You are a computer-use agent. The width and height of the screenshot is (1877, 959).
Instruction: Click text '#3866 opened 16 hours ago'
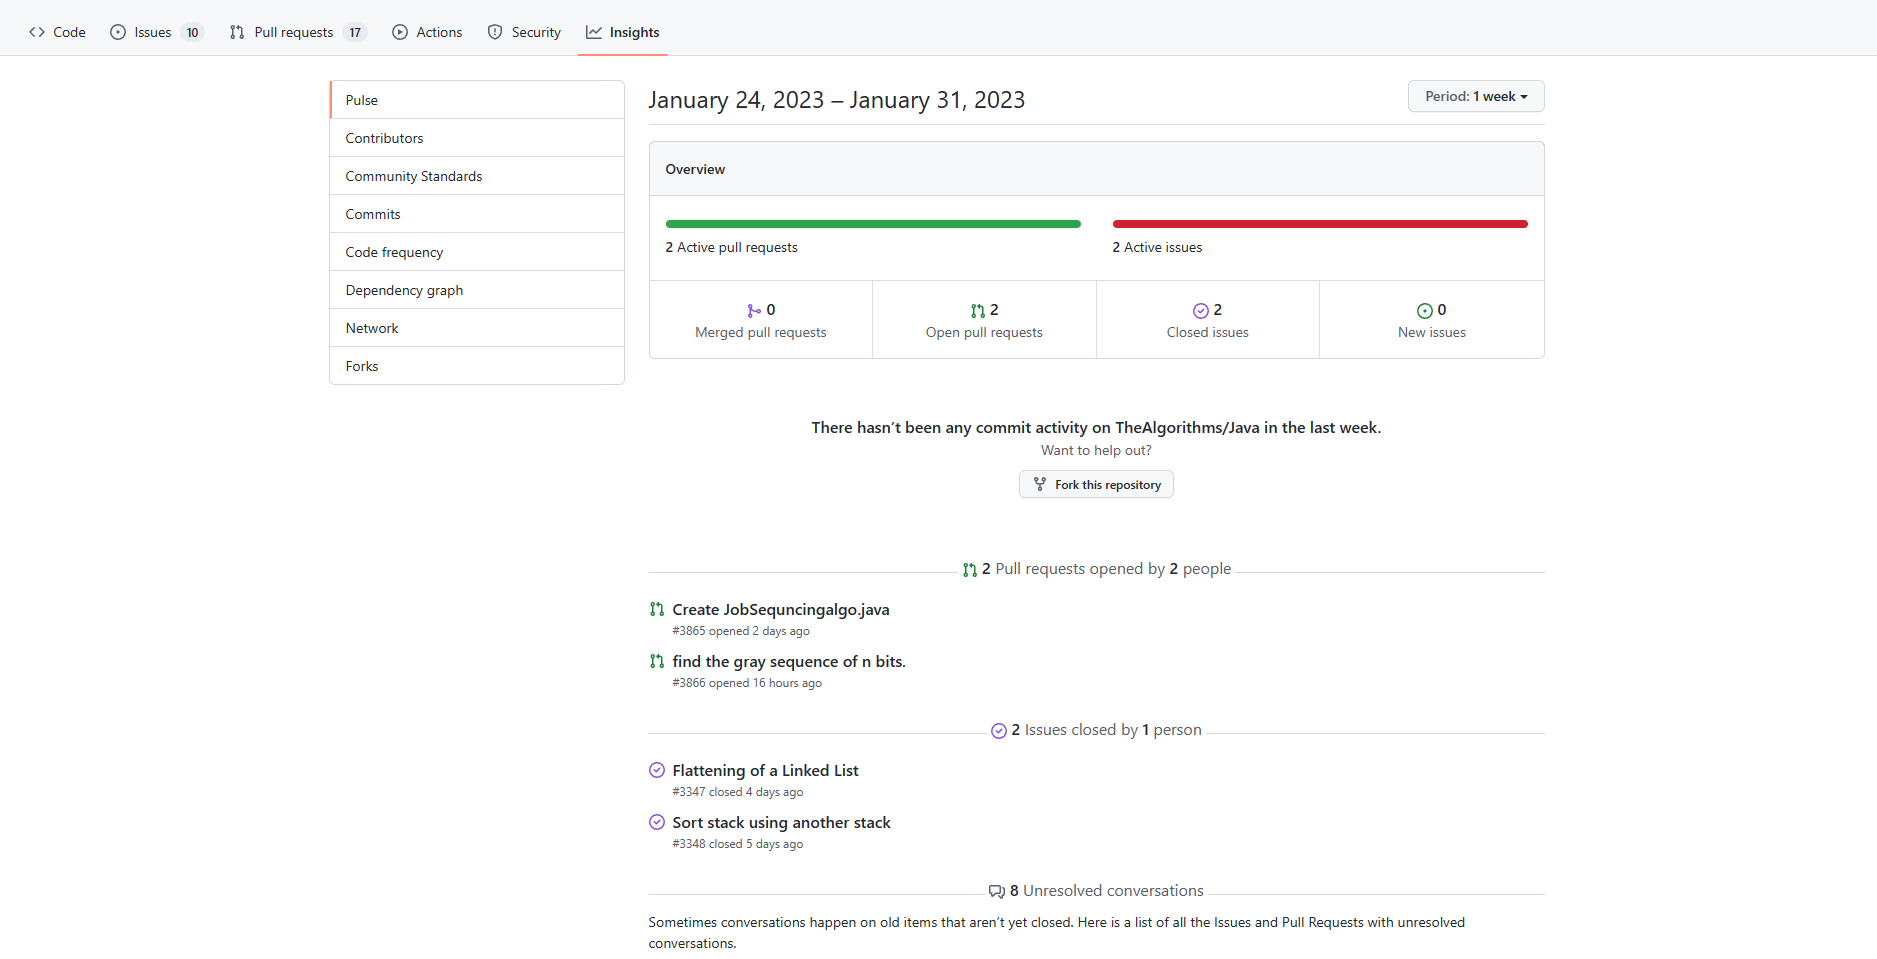pyautogui.click(x=747, y=683)
